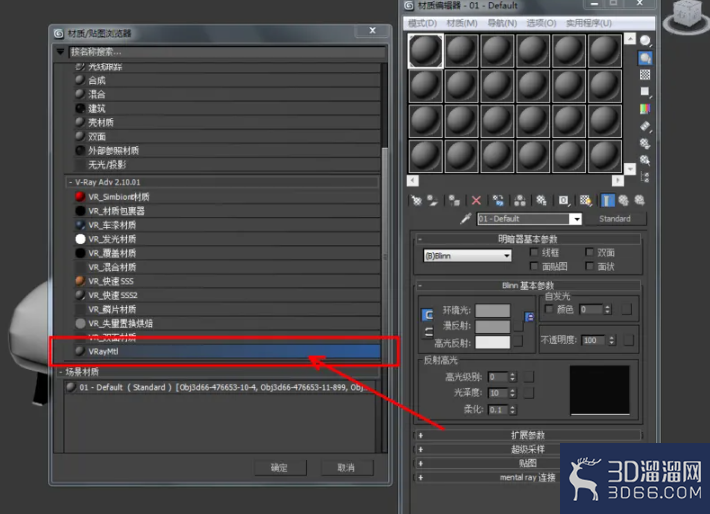Select VRayMtl in material list
710x514 pixels.
(227, 351)
